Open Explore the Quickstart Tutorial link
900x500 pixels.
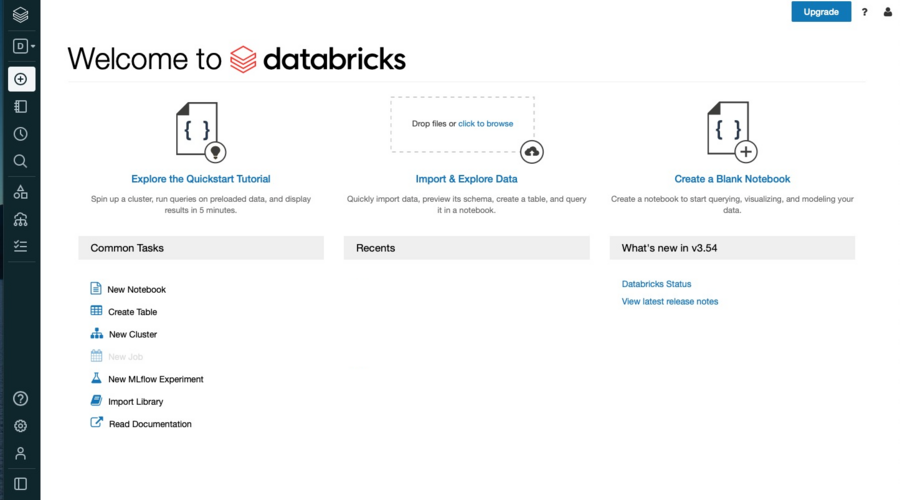coord(201,179)
